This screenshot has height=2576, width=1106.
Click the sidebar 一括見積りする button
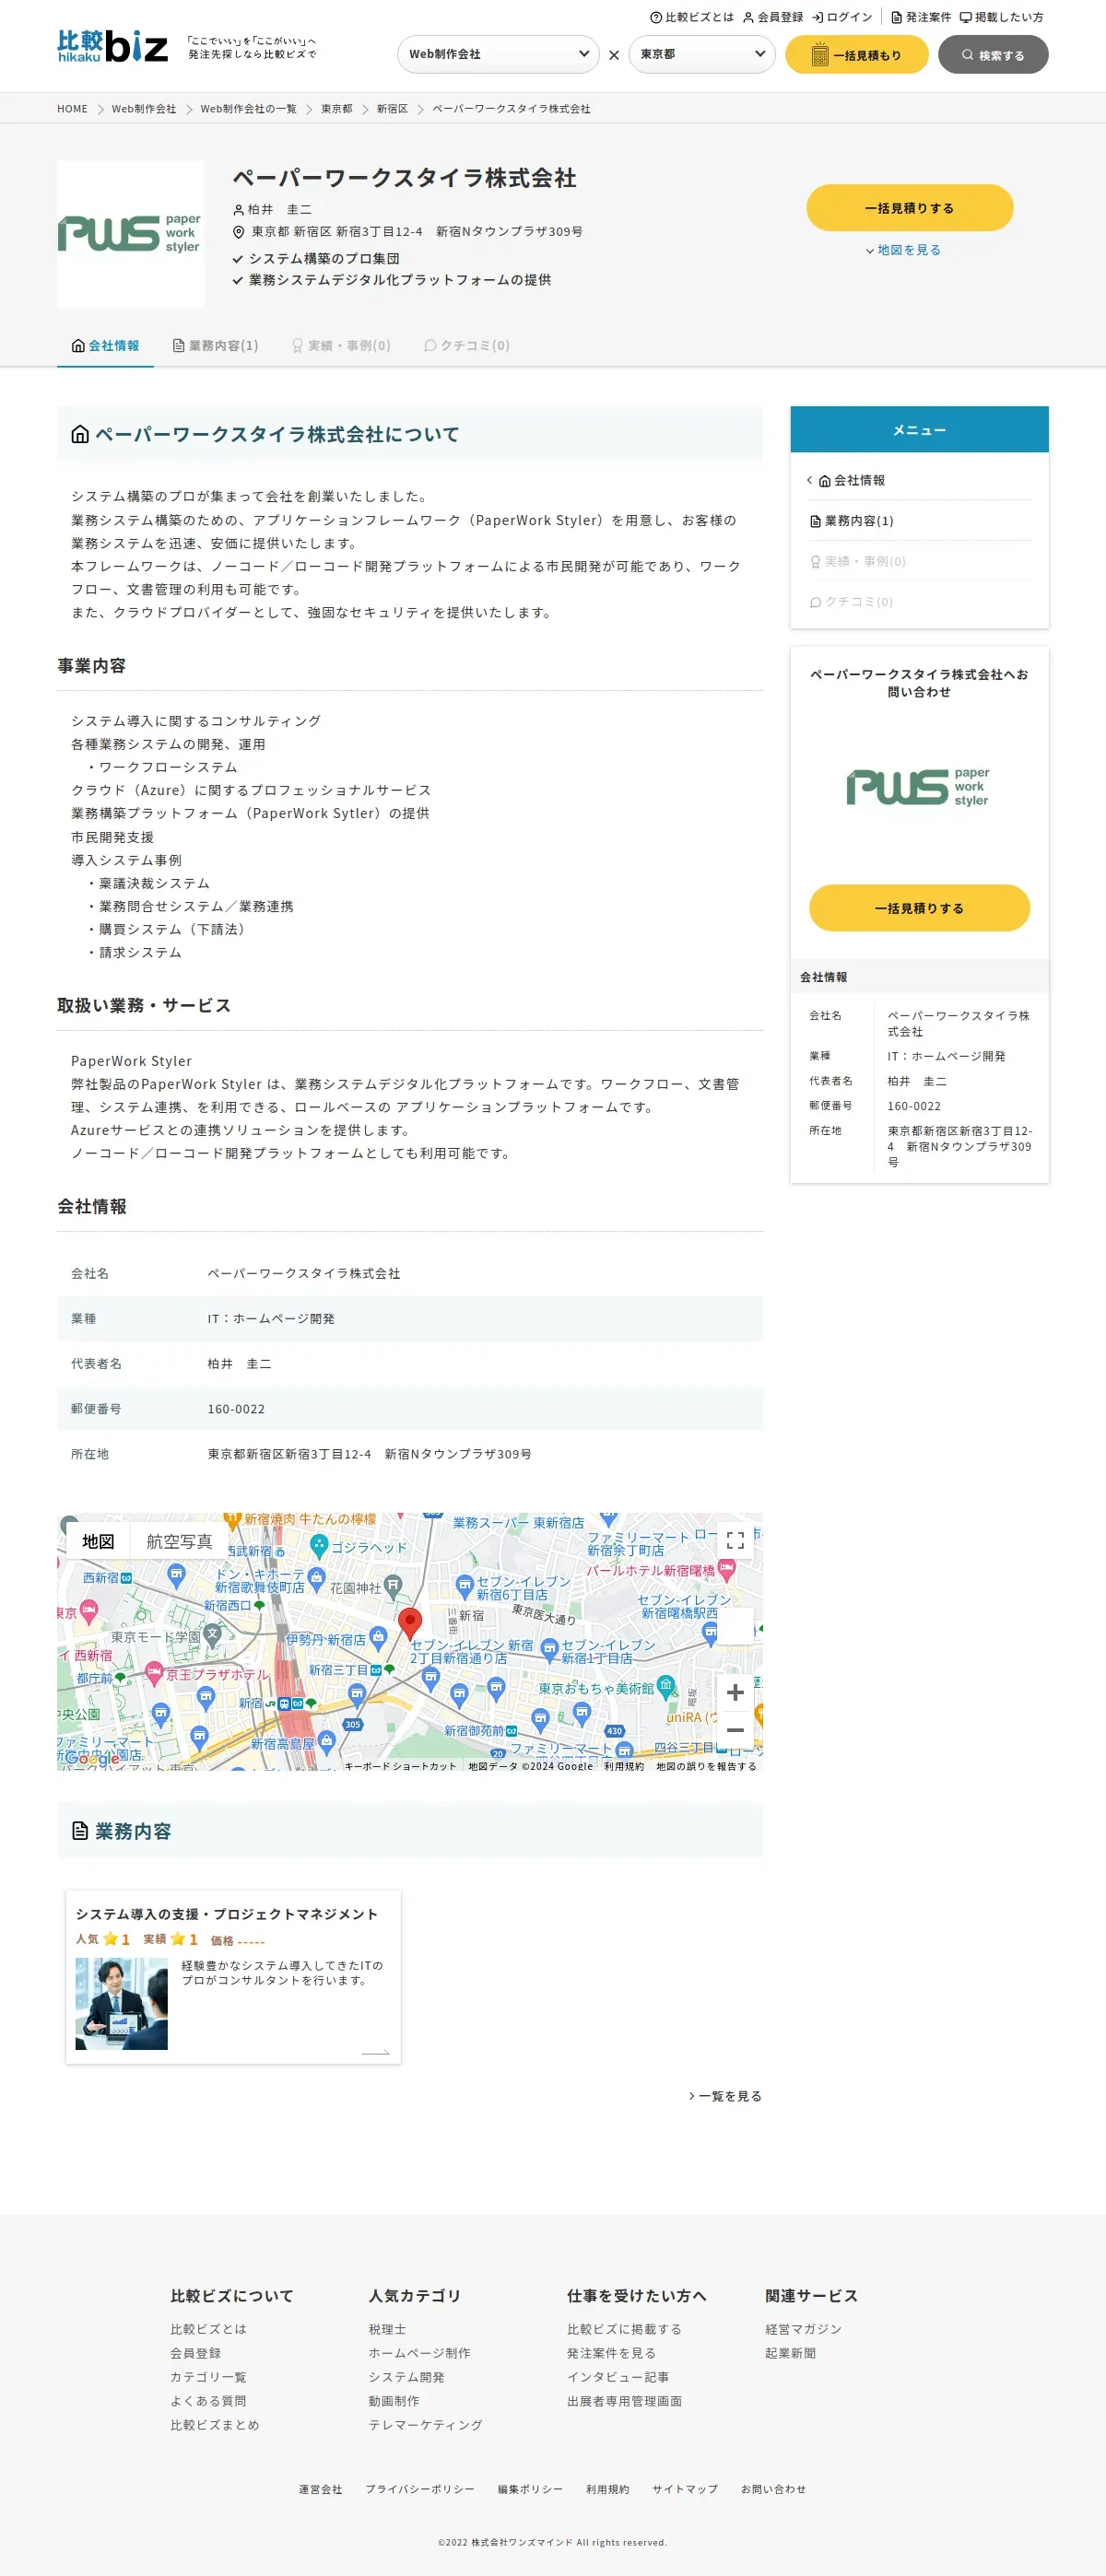[919, 908]
